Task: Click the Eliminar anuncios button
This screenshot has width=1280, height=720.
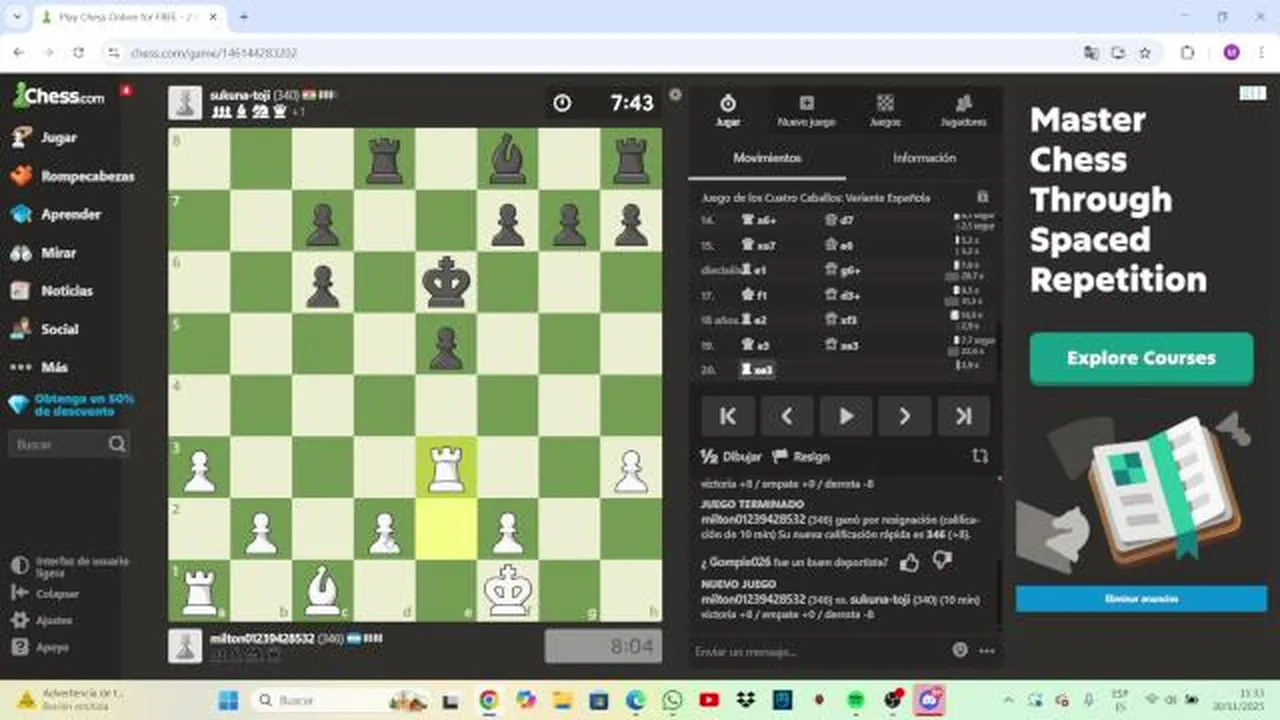Action: click(x=1141, y=598)
